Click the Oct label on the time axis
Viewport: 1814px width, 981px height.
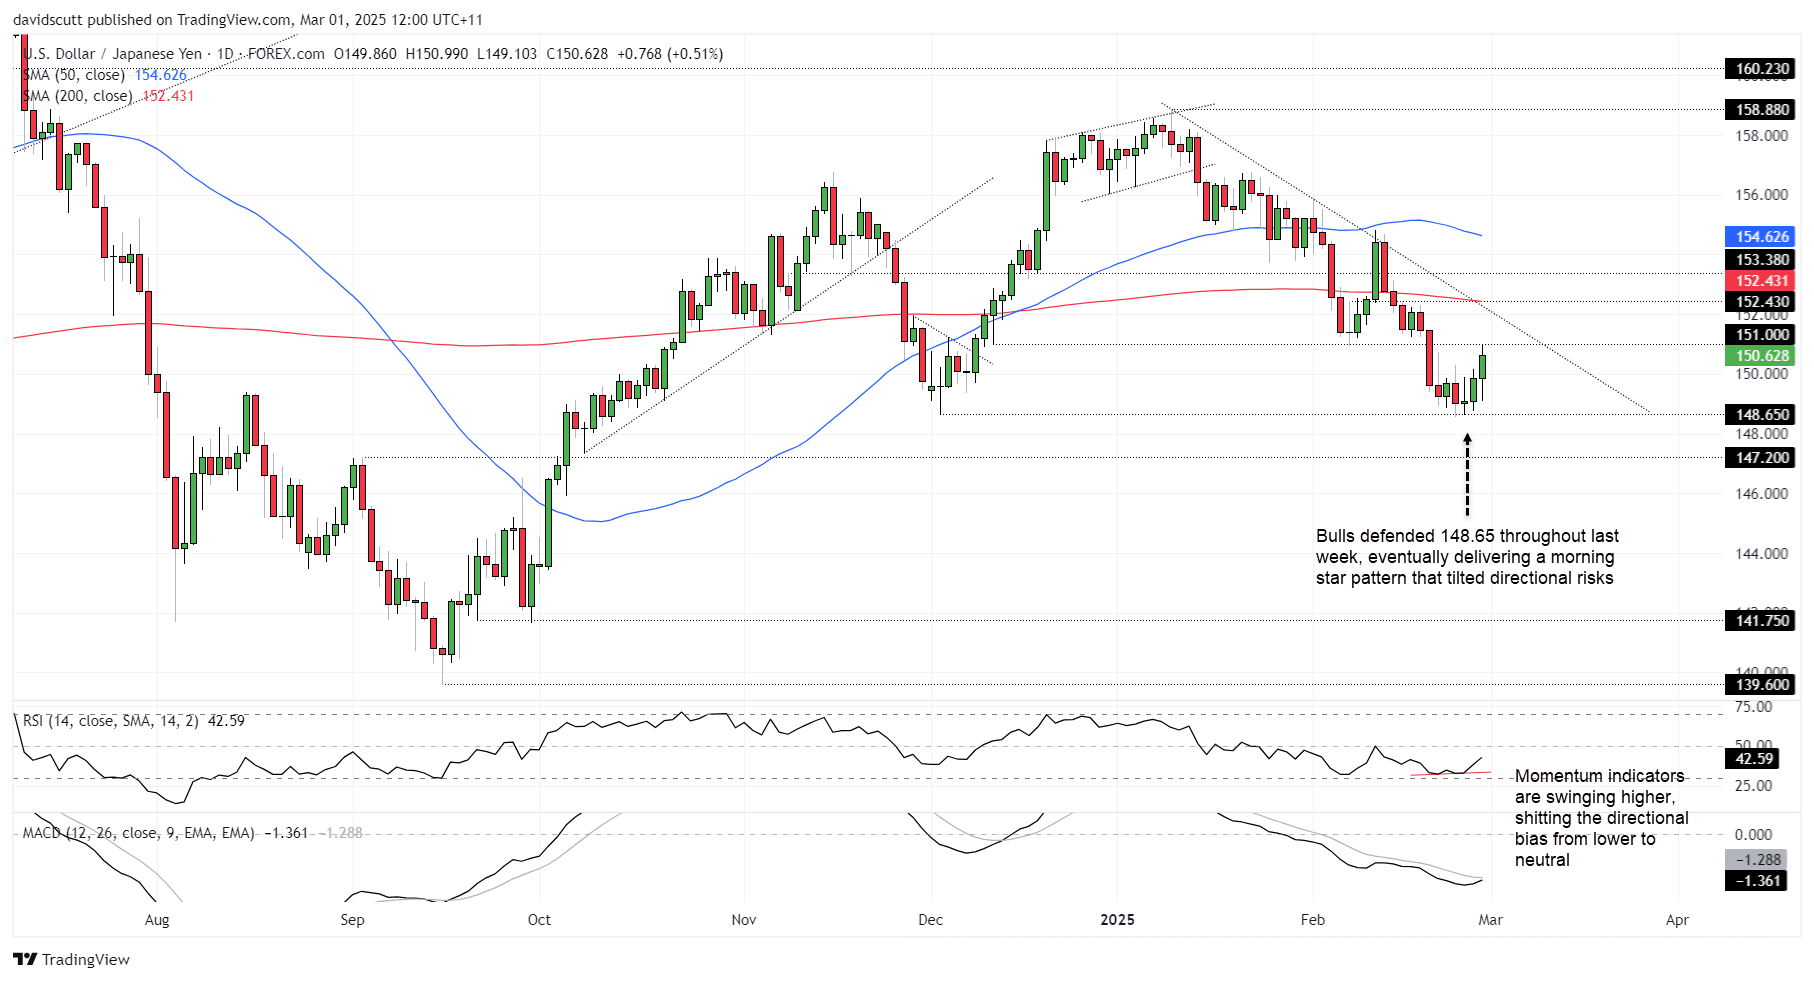coord(539,920)
